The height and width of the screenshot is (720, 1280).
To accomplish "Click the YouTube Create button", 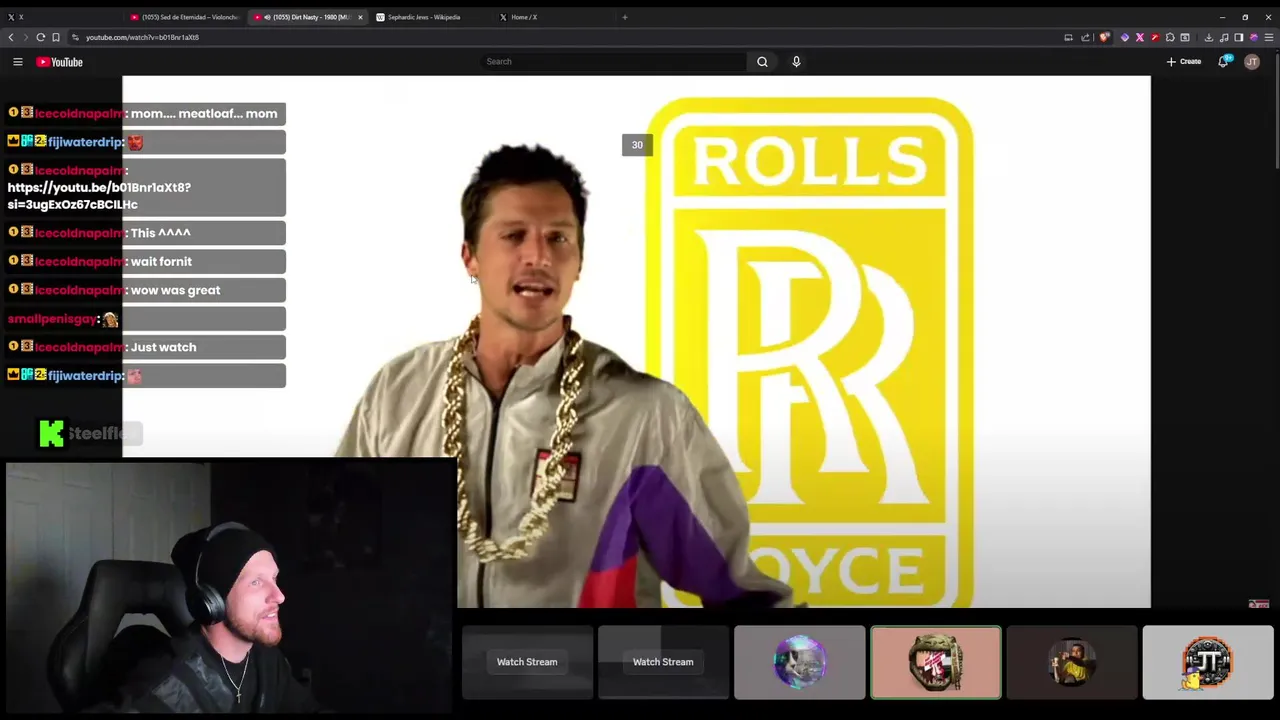I will 1184,62.
